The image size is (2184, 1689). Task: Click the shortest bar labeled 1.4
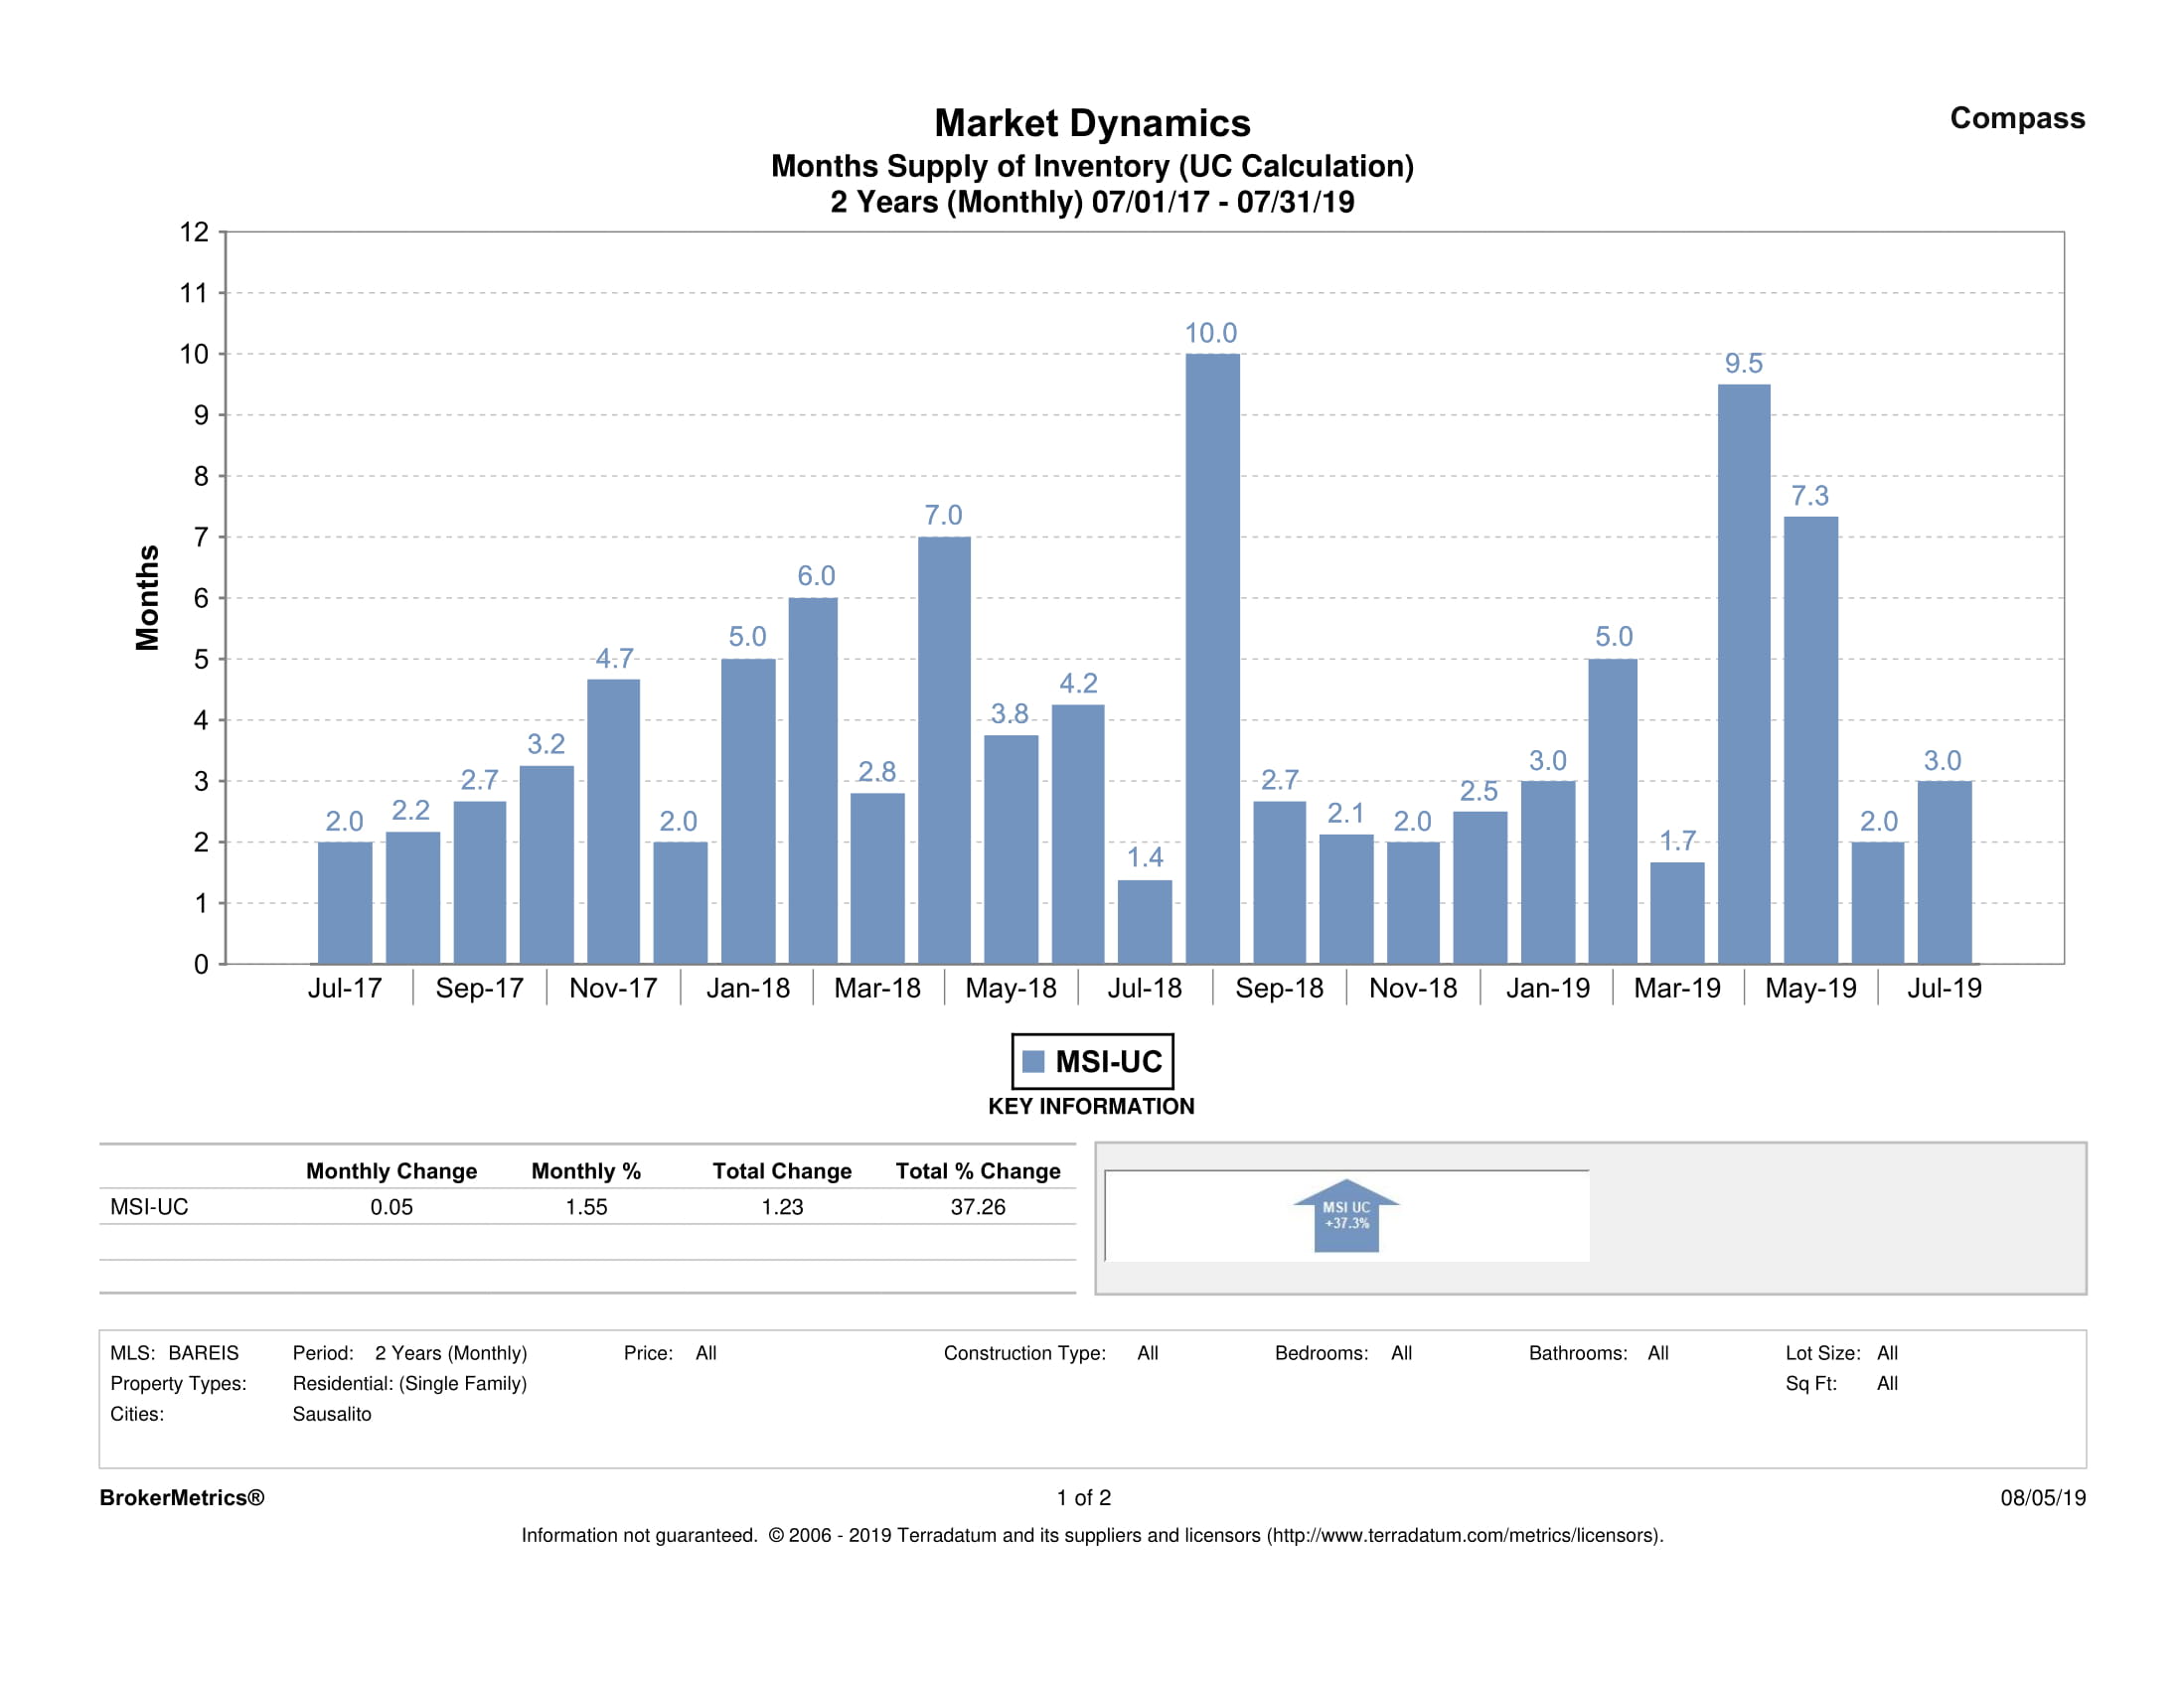click(1145, 921)
